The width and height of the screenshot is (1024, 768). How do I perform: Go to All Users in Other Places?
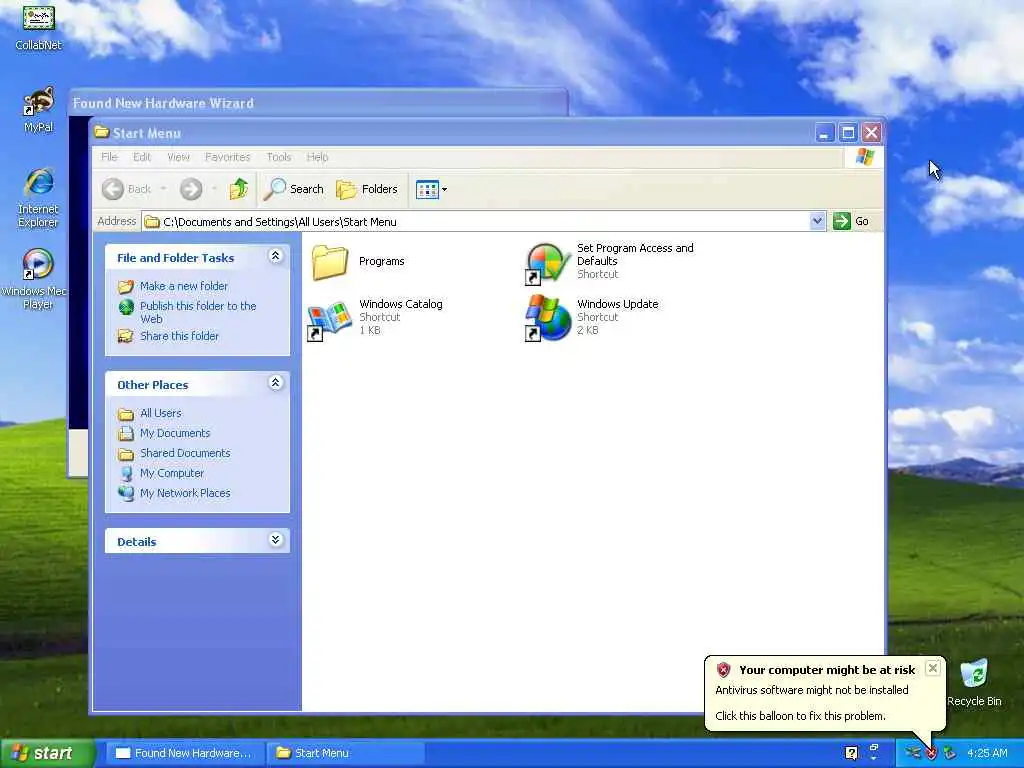coord(161,413)
